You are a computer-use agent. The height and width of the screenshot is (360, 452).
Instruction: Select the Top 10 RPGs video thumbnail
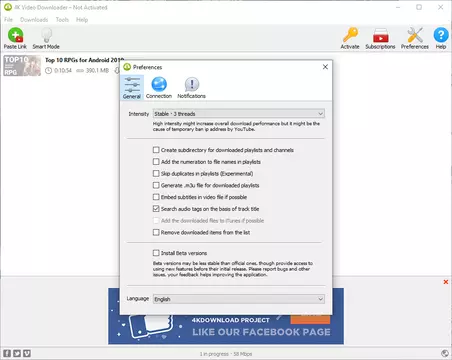pyautogui.click(x=22, y=66)
